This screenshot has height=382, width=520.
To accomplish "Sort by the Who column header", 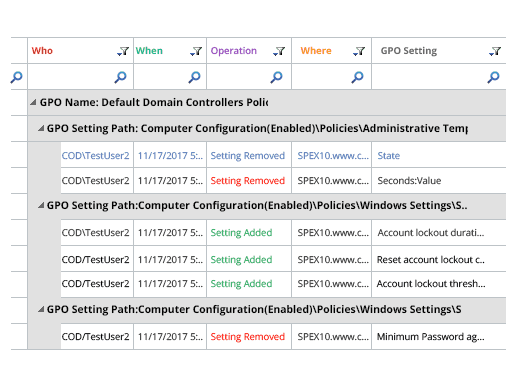I will point(42,51).
